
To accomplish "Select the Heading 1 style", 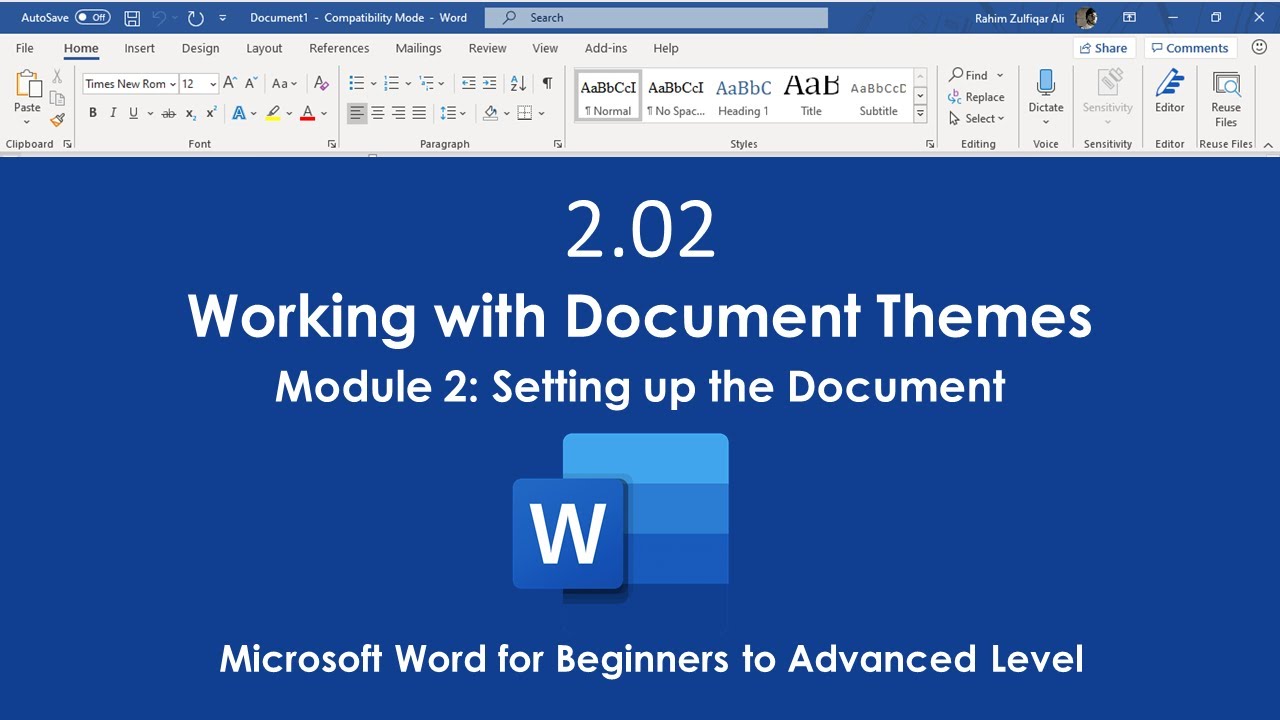I will pyautogui.click(x=743, y=97).
